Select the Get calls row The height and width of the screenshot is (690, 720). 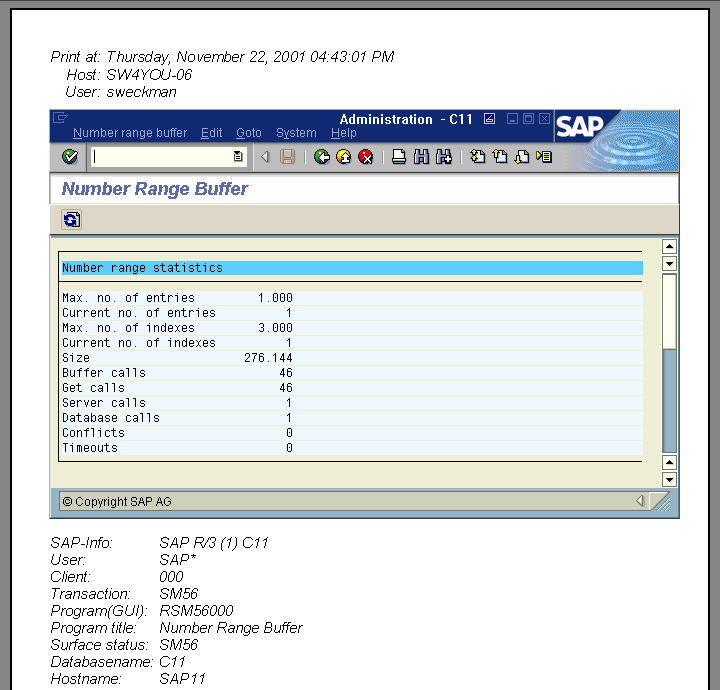point(352,388)
